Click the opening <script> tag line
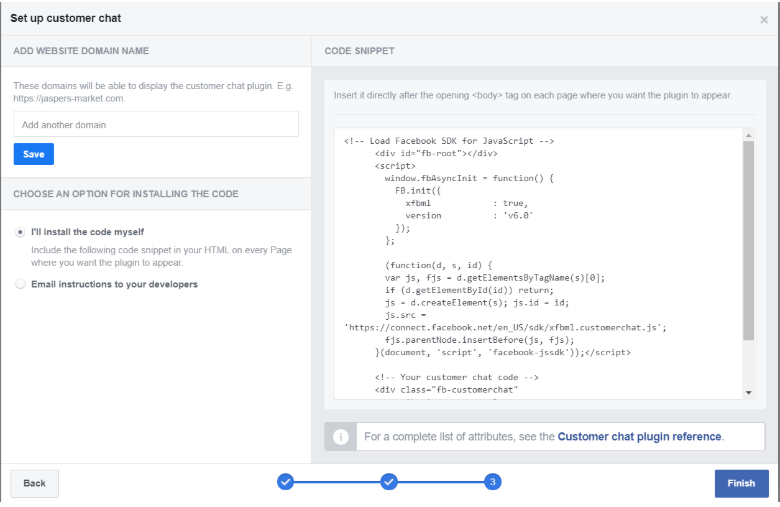Screen dimensions: 780x507 click(395, 166)
